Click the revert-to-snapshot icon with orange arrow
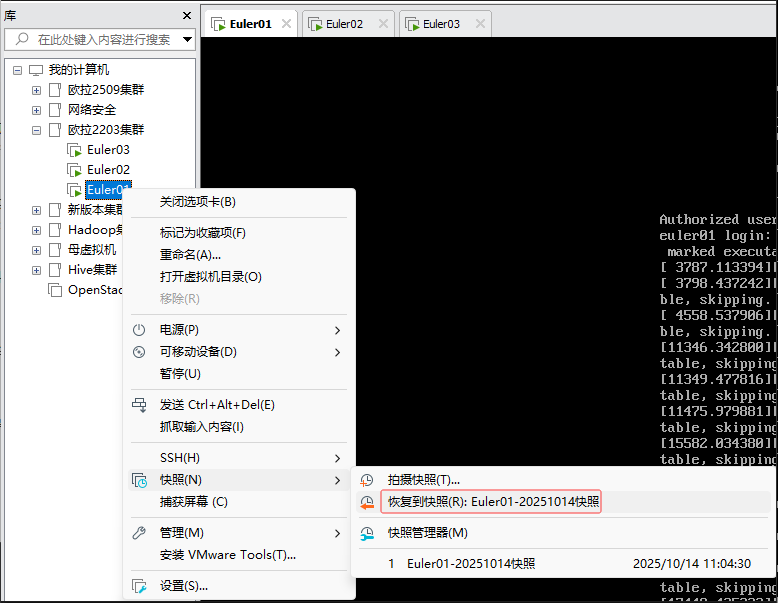The width and height of the screenshot is (778, 603). [x=367, y=502]
